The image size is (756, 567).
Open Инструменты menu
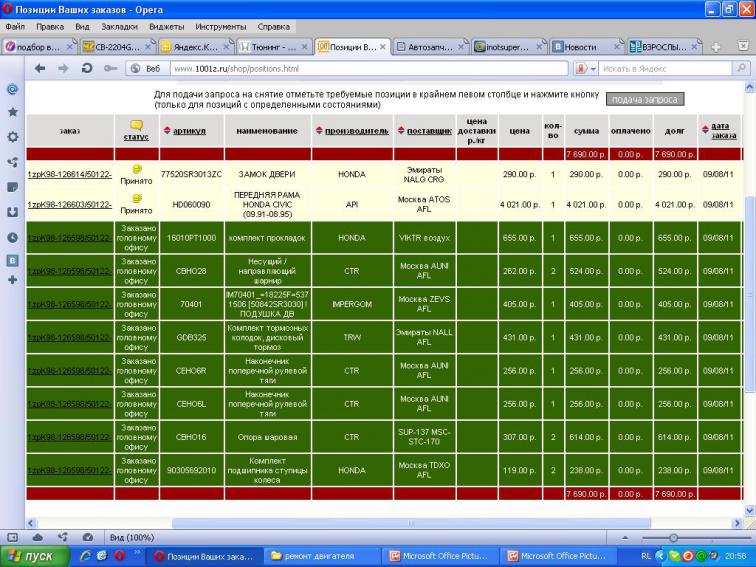coord(221,27)
